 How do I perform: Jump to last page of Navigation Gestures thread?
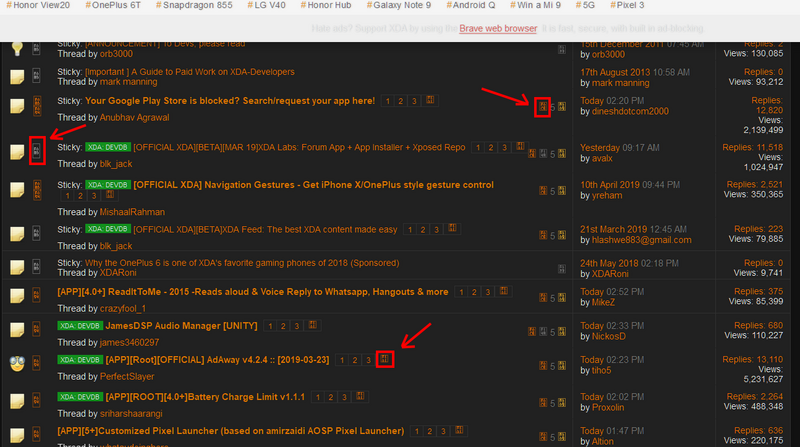pos(110,195)
